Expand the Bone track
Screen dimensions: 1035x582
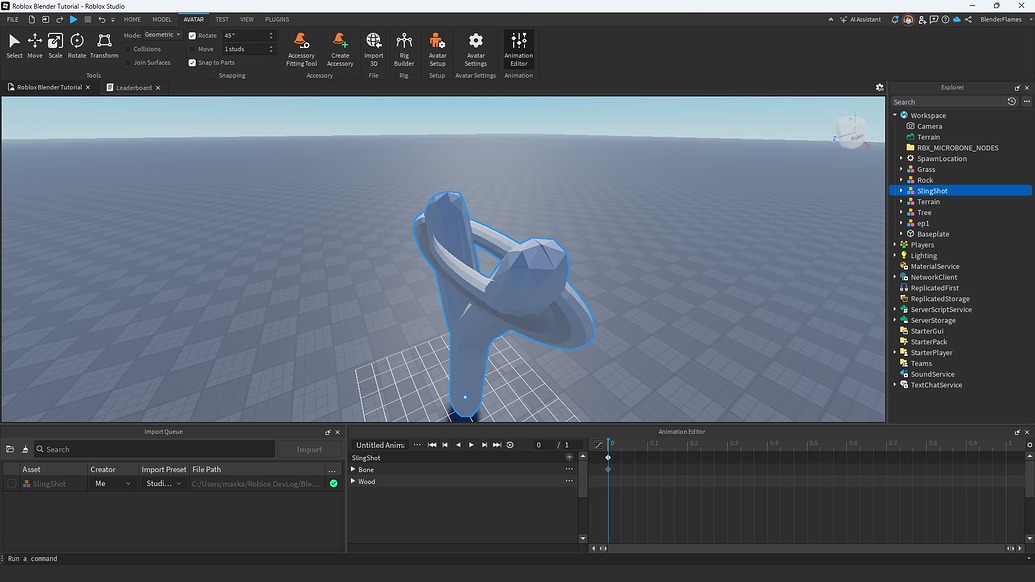[x=353, y=470]
